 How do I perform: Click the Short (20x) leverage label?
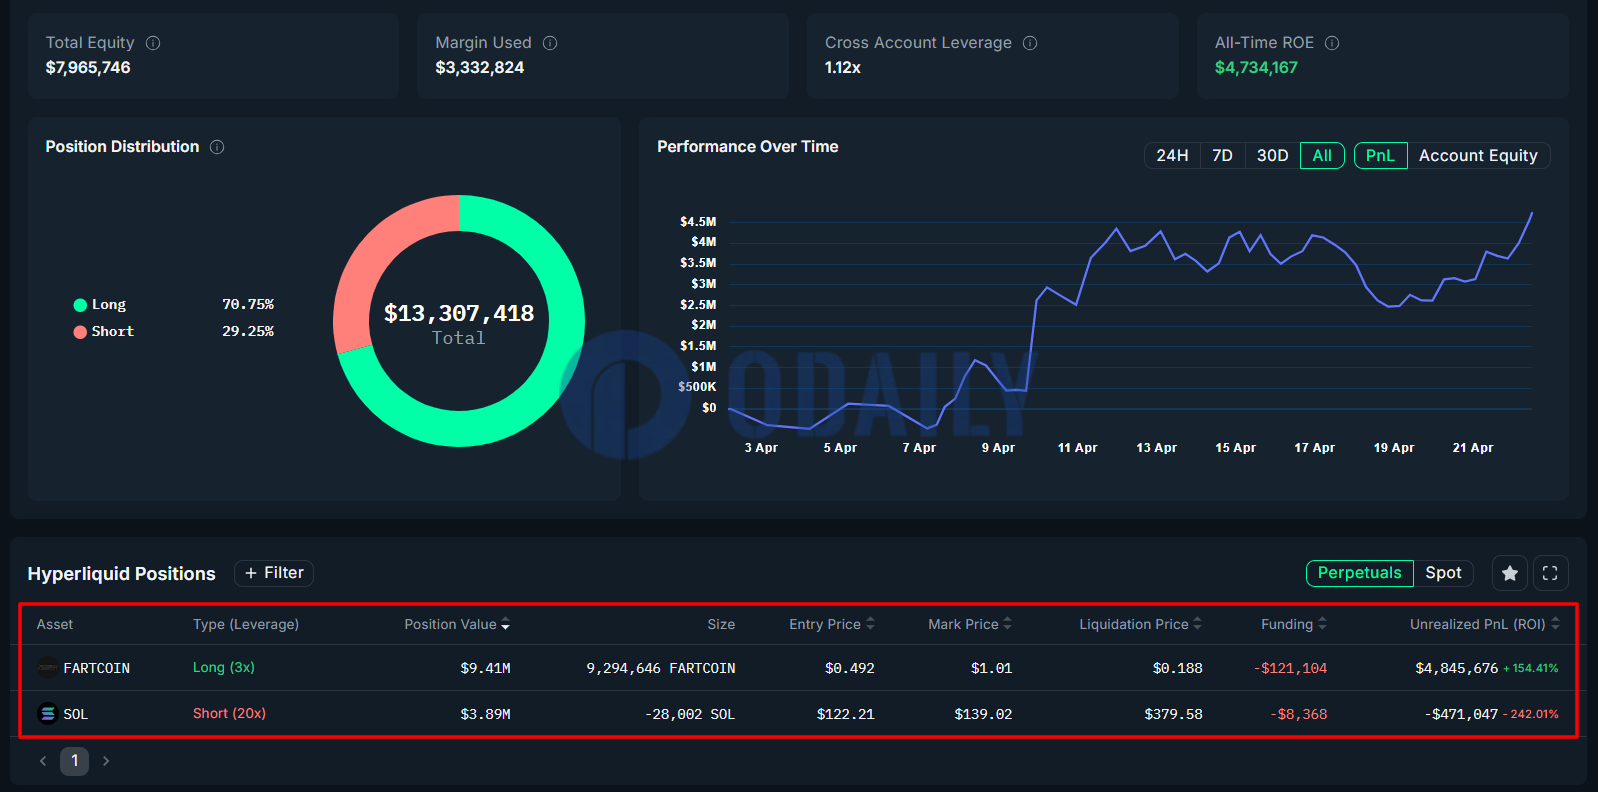pyautogui.click(x=229, y=713)
